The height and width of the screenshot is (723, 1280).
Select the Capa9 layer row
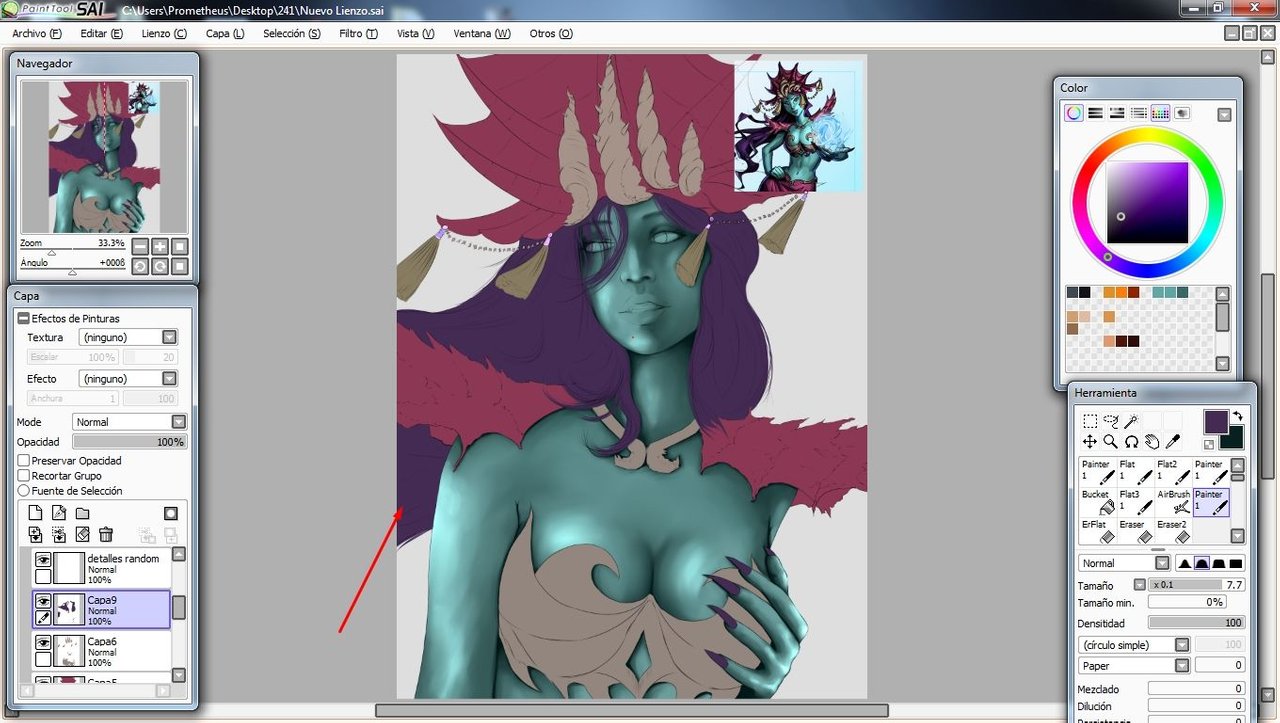coord(101,609)
